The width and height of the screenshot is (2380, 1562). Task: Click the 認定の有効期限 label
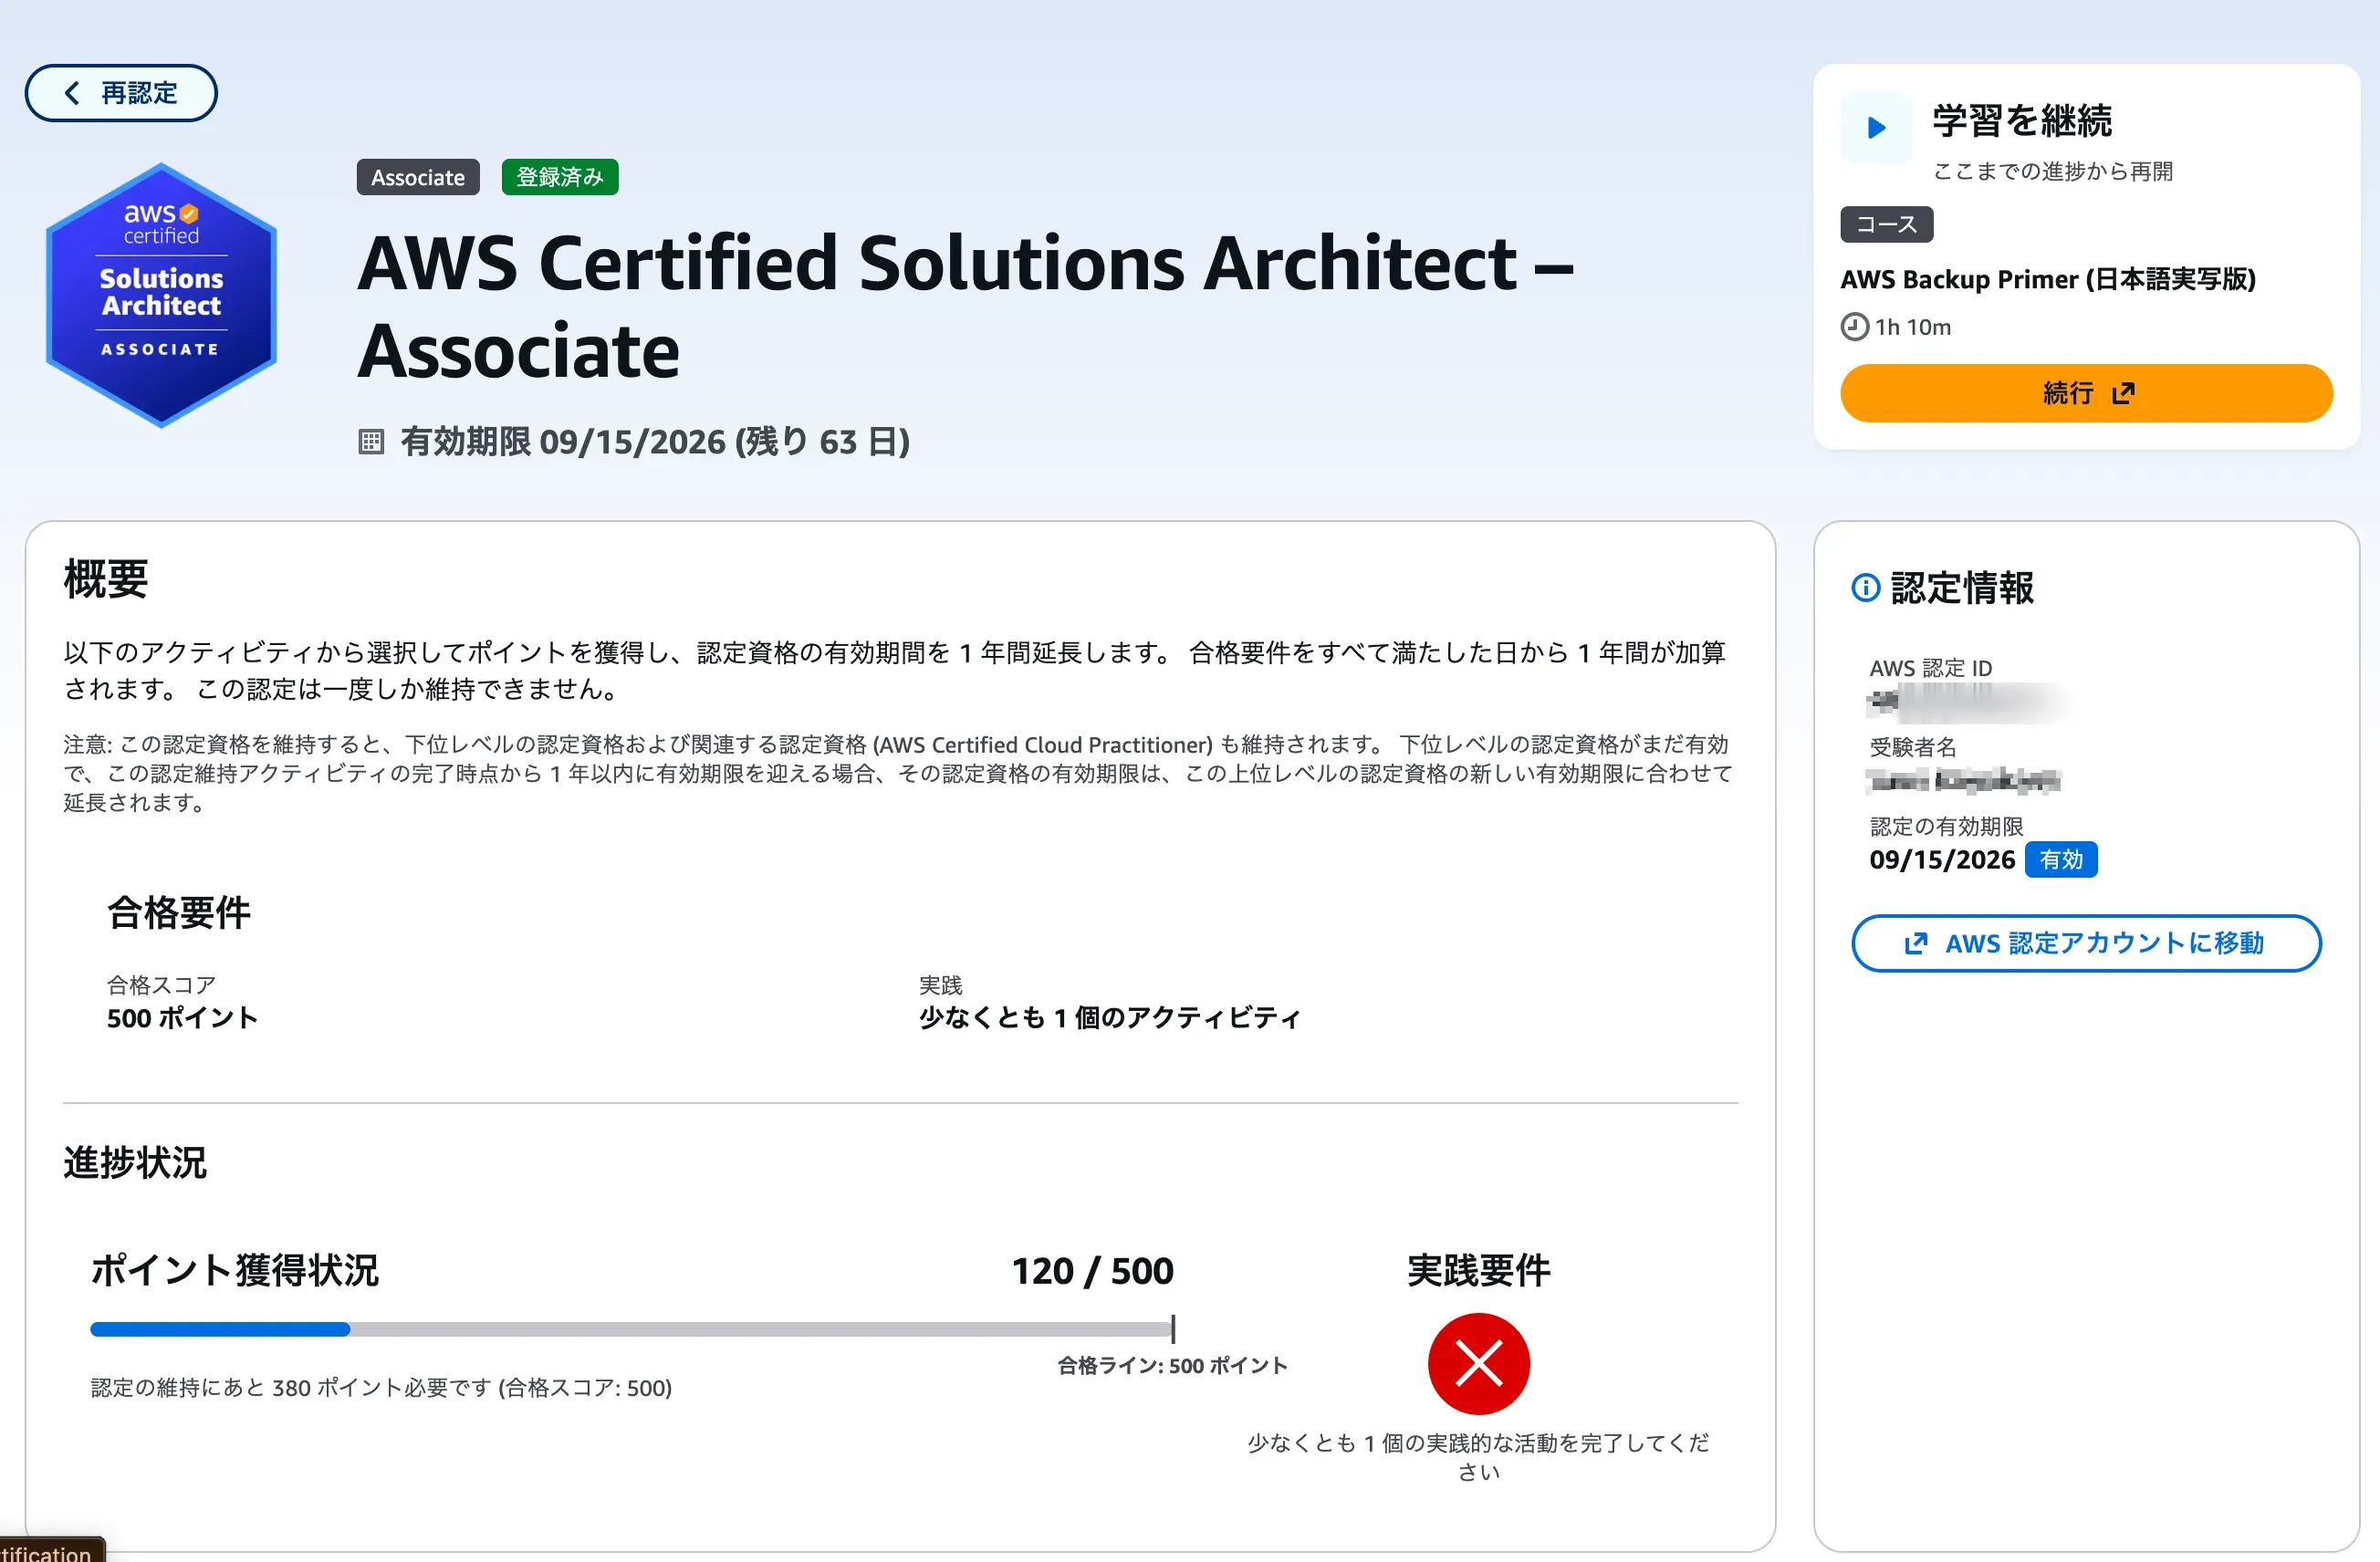coord(1946,826)
